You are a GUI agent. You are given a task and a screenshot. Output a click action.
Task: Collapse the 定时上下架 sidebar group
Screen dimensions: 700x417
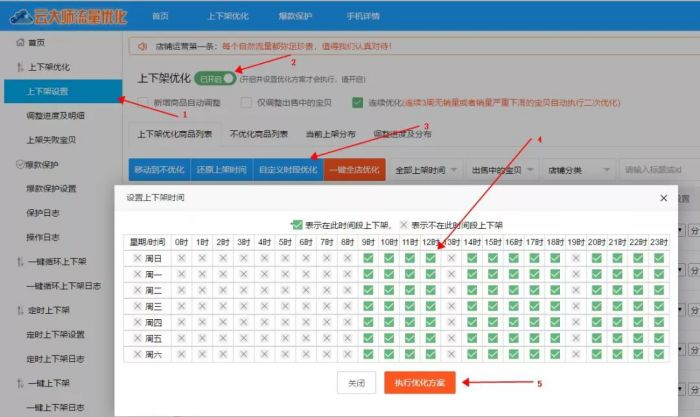pos(49,310)
